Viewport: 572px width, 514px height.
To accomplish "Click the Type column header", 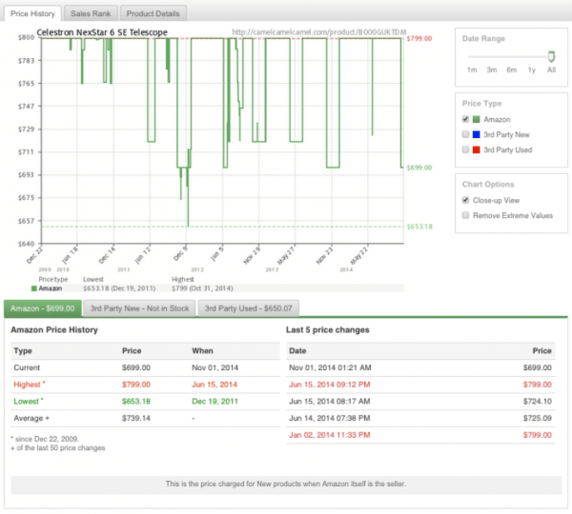I will click(x=23, y=351).
